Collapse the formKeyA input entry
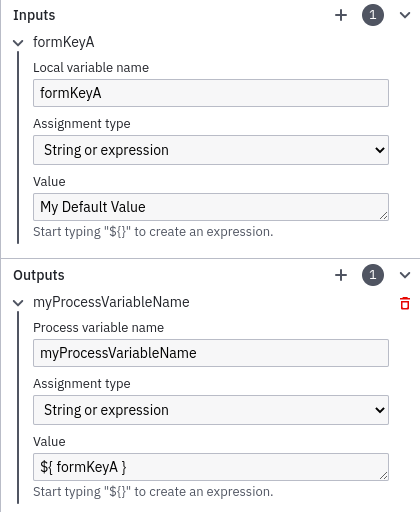This screenshot has width=420, height=512. 18,43
